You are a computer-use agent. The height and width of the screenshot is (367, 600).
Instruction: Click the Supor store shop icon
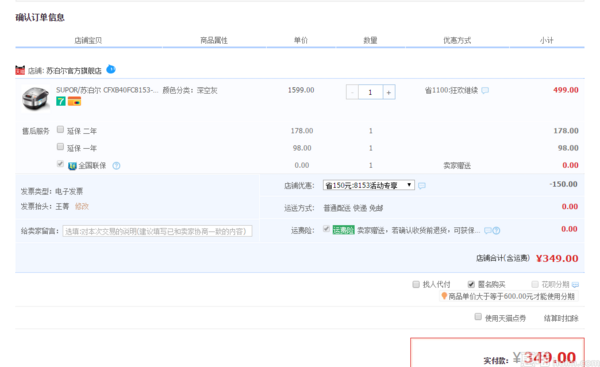click(20, 70)
